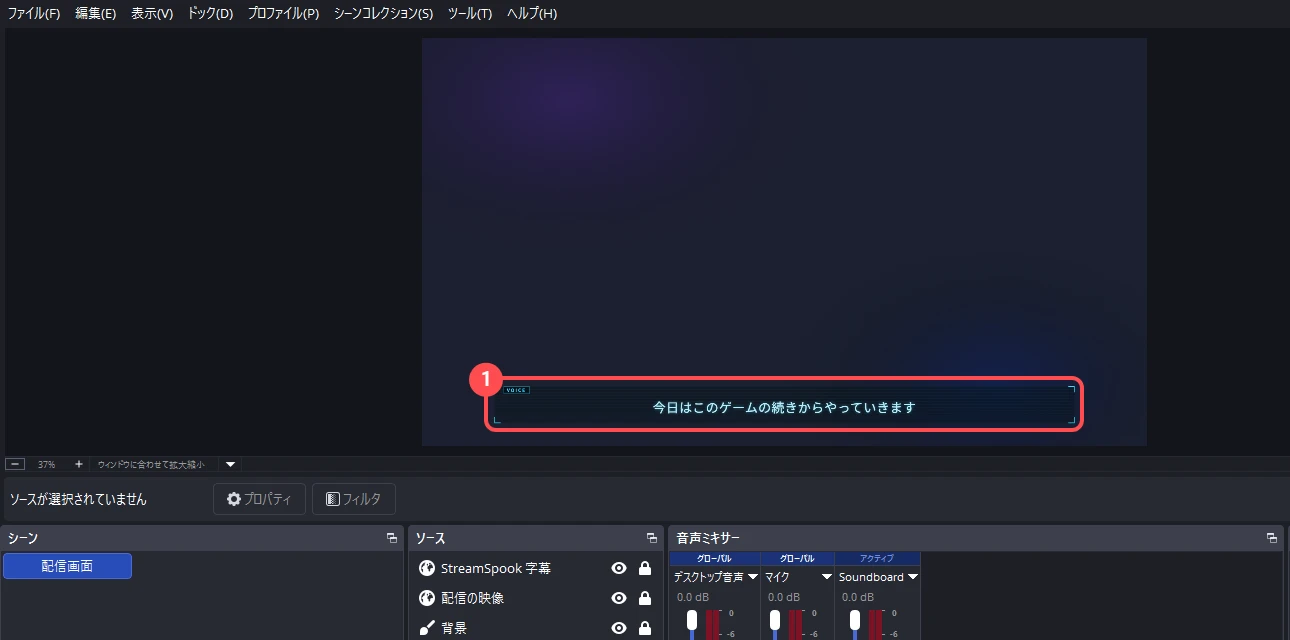The height and width of the screenshot is (640, 1290).
Task: Click the 37% zoom value
Action: coord(47,464)
